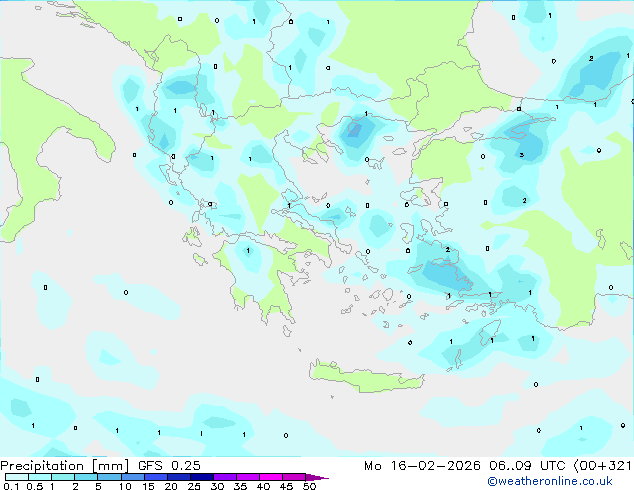Click the 30–35 mm purple legend swatch
Viewport: 634px width, 490px height.
224,477
